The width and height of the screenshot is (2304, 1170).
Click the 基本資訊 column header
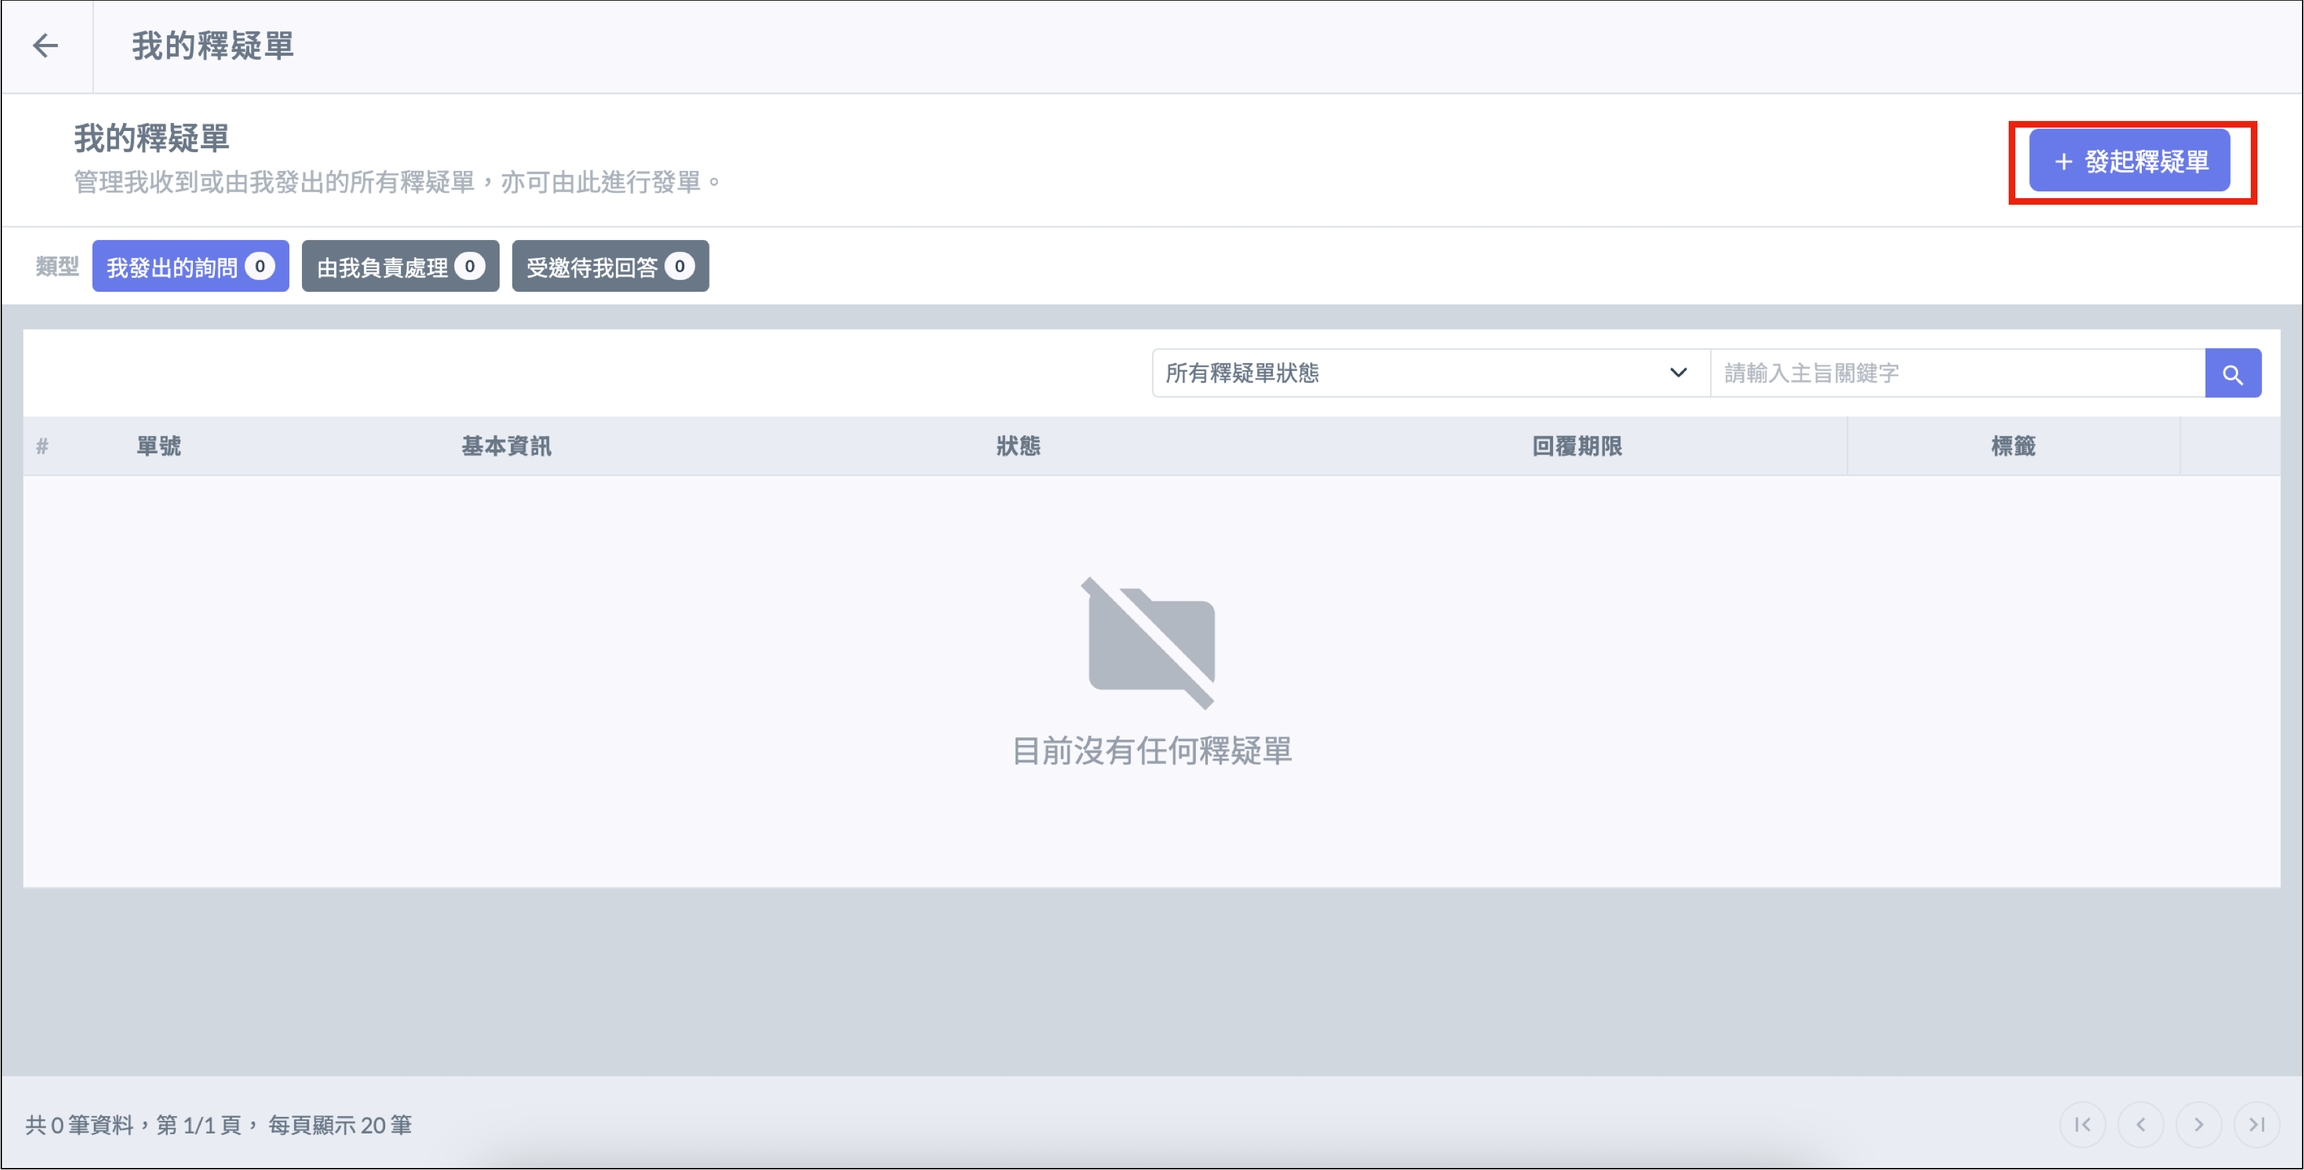point(506,447)
